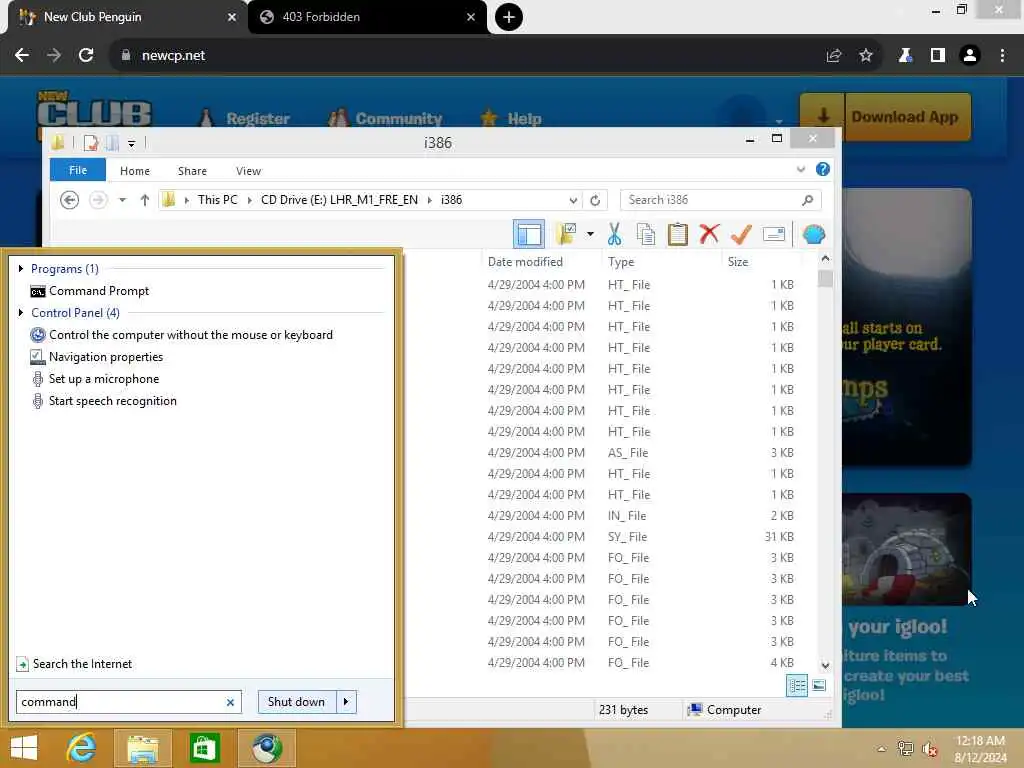Click the muted volume tray icon
This screenshot has height=768, width=1024.
(x=930, y=748)
